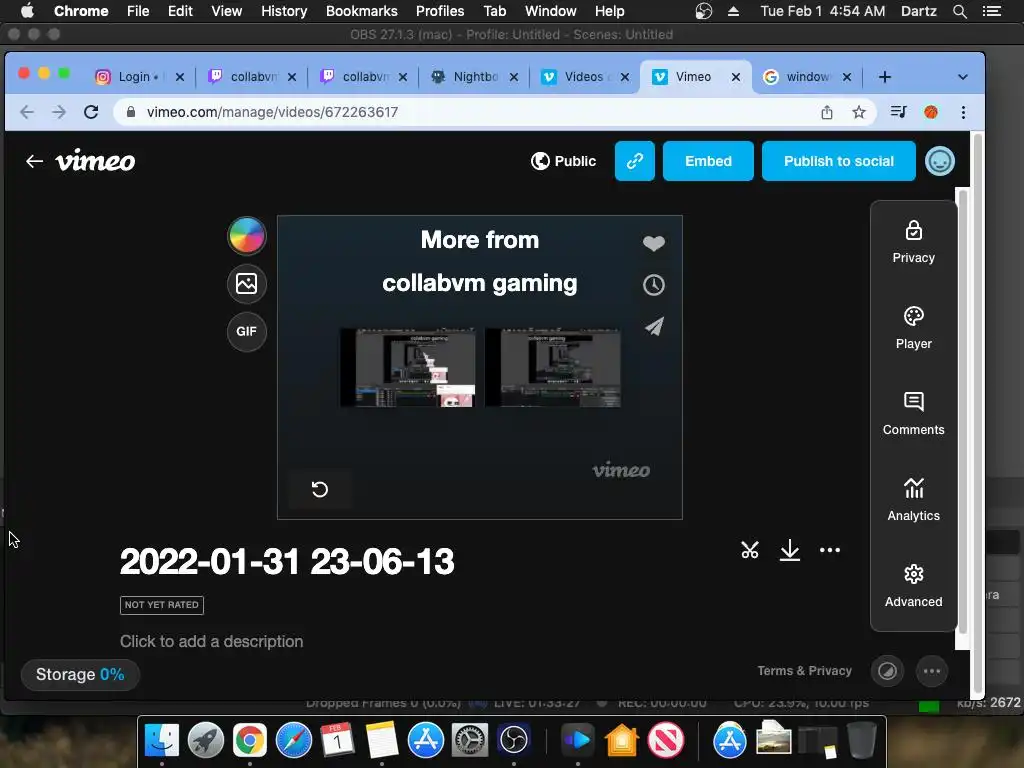Open the Chrome media control icon

[x=898, y=112]
